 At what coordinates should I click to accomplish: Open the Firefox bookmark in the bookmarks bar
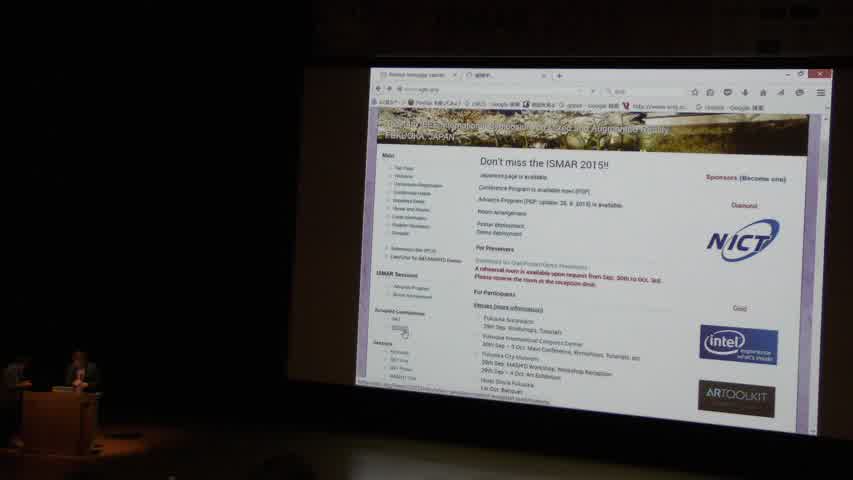433,103
